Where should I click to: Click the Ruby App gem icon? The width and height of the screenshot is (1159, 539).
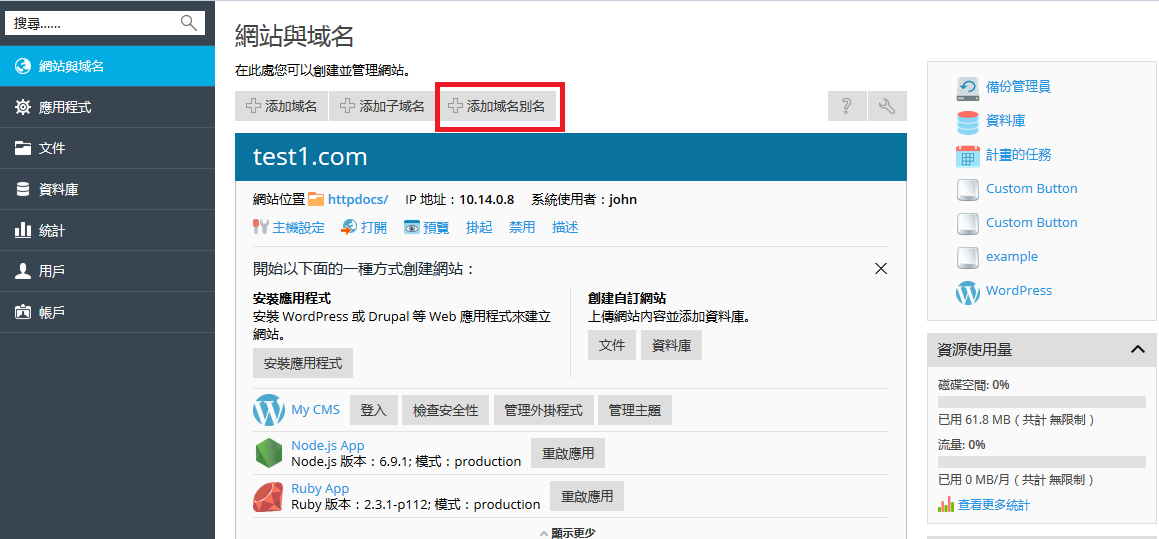pyautogui.click(x=268, y=496)
